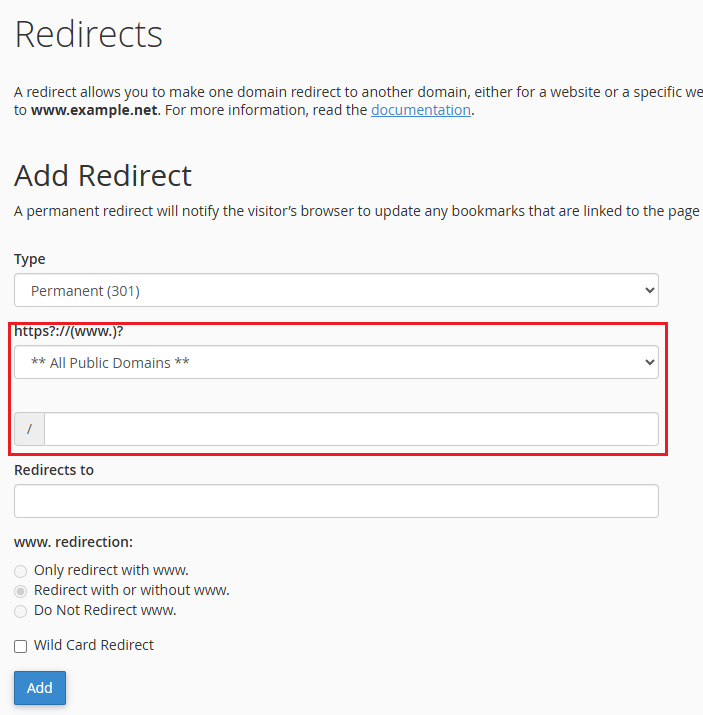Click the blue Add button
The height and width of the screenshot is (715, 703).
click(40, 688)
